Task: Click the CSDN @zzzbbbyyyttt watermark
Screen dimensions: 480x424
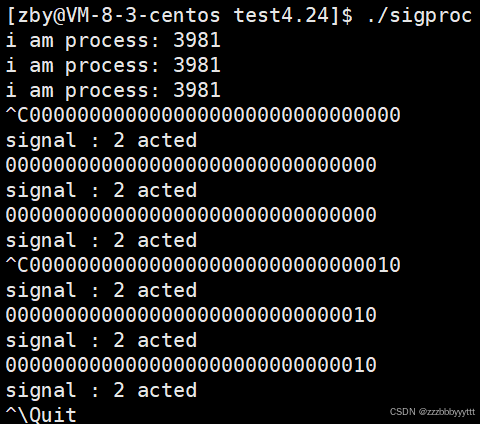Action: pyautogui.click(x=432, y=412)
